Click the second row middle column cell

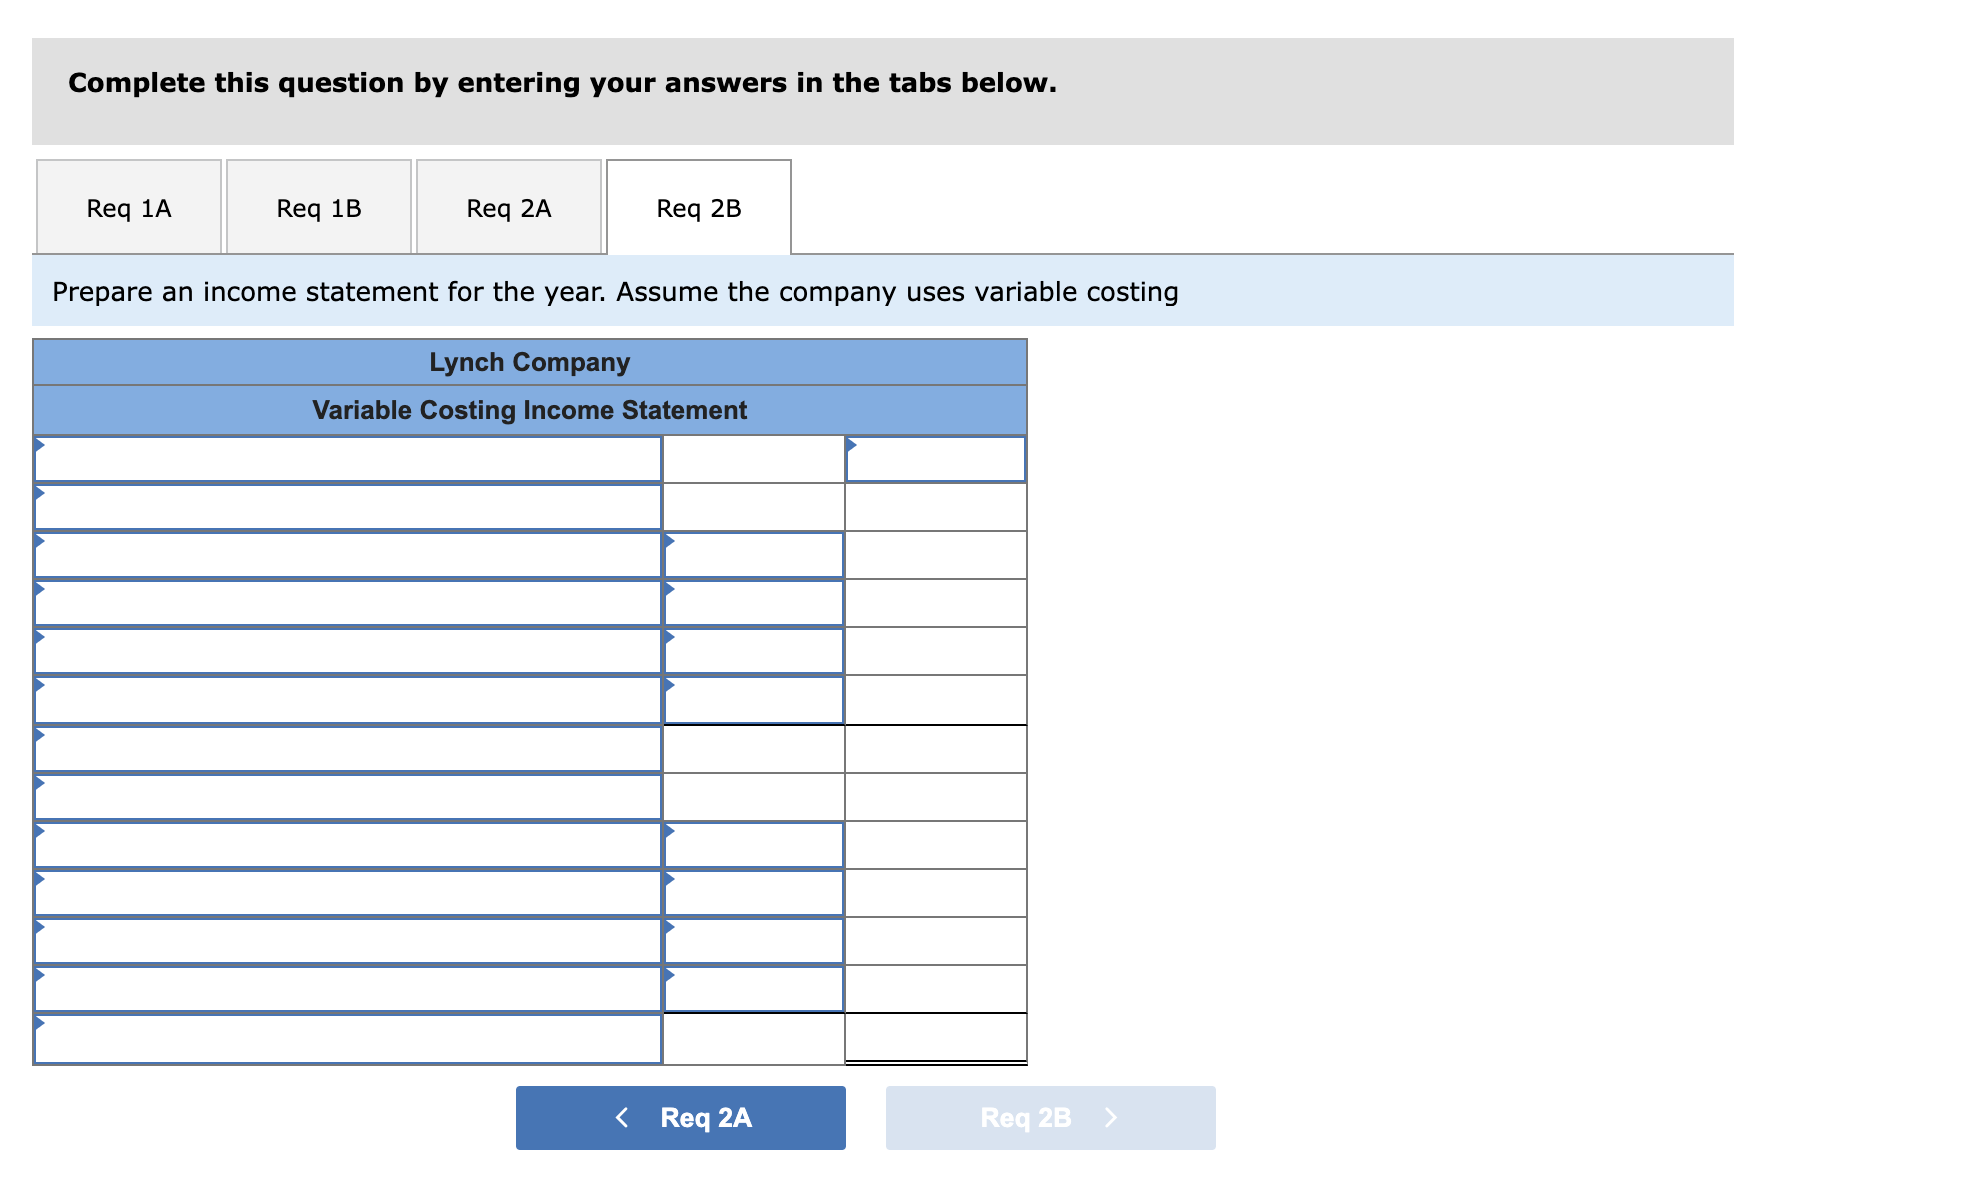coord(753,507)
